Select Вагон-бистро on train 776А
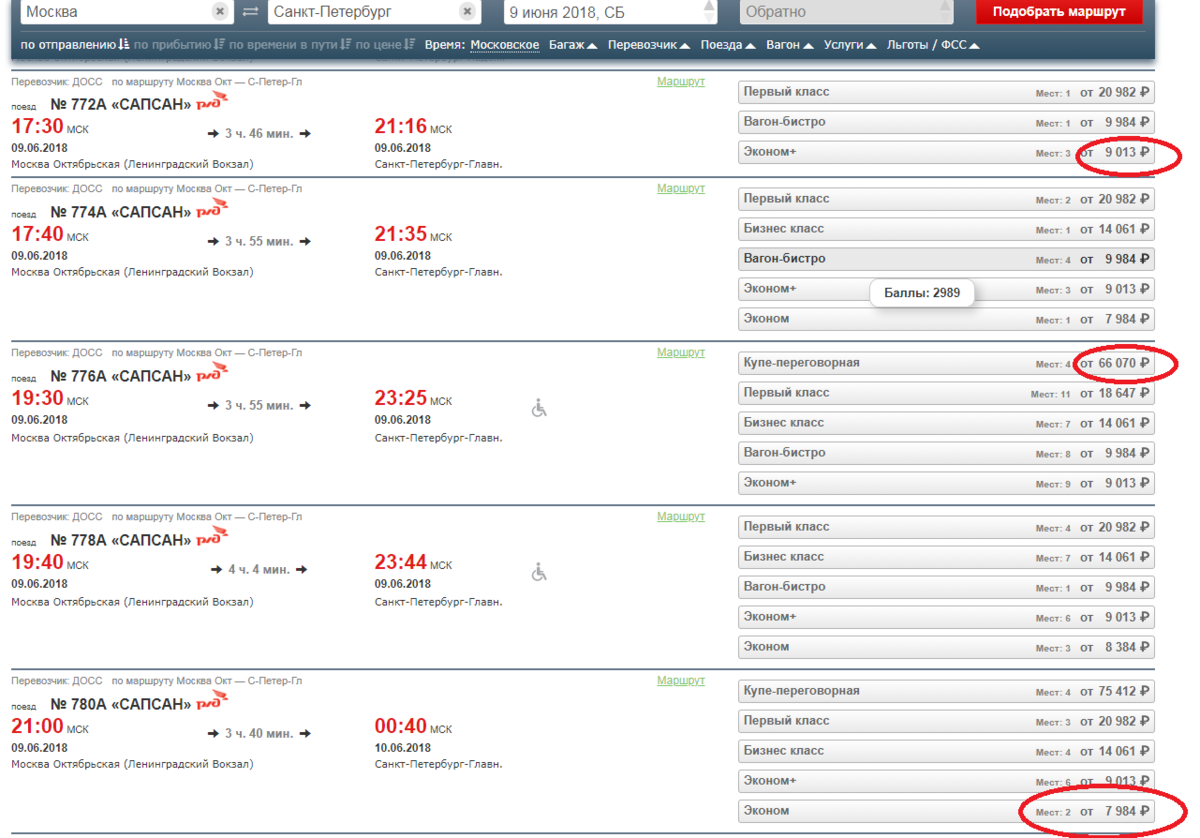This screenshot has height=838, width=1200. click(946, 453)
